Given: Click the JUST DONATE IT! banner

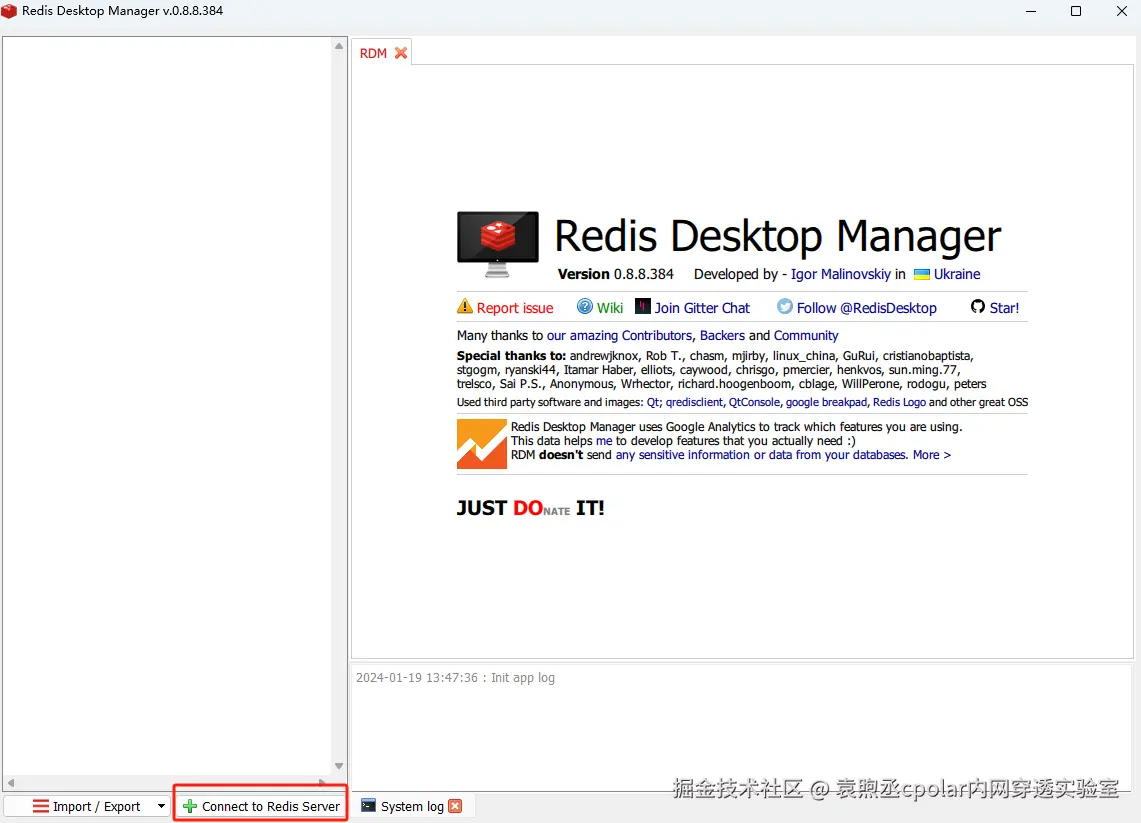Looking at the screenshot, I should pos(530,508).
